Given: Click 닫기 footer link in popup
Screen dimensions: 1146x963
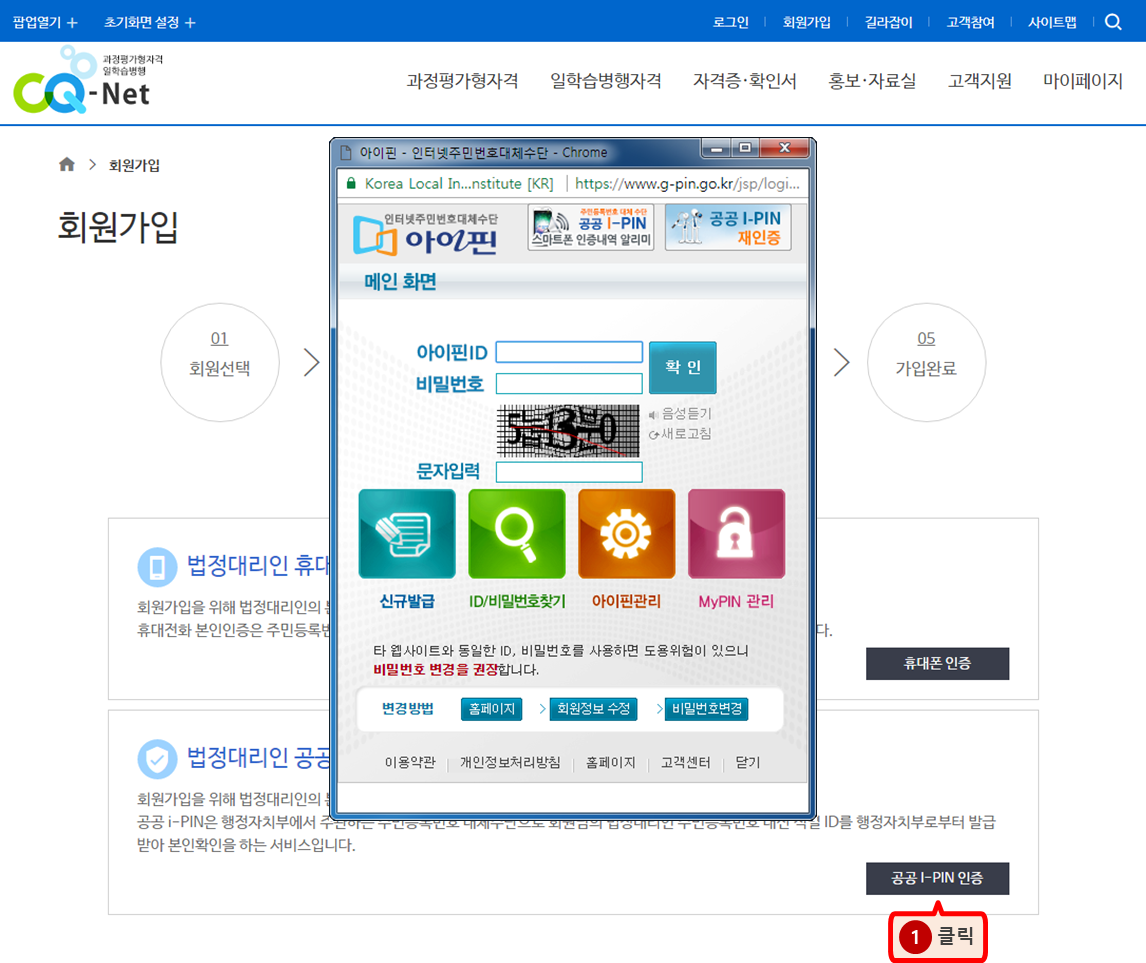Looking at the screenshot, I should [748, 763].
